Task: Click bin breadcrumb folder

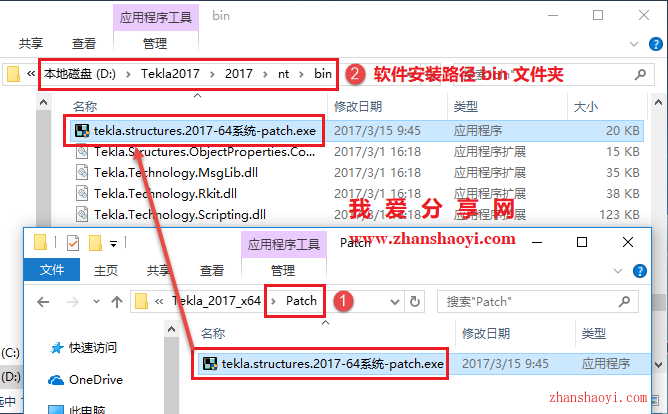Action: click(322, 74)
